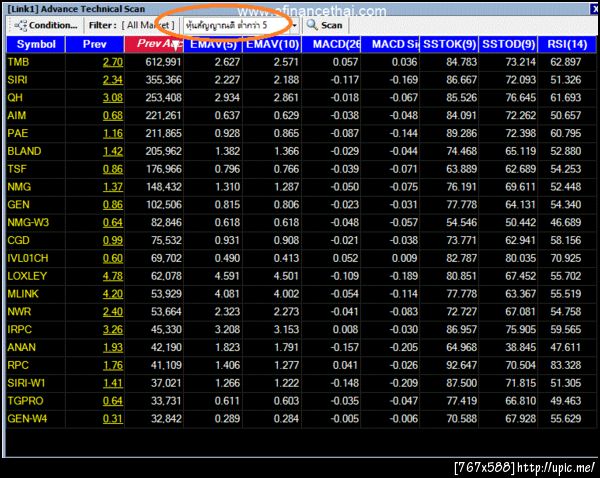Click the Condition tree icon

[x=20, y=26]
